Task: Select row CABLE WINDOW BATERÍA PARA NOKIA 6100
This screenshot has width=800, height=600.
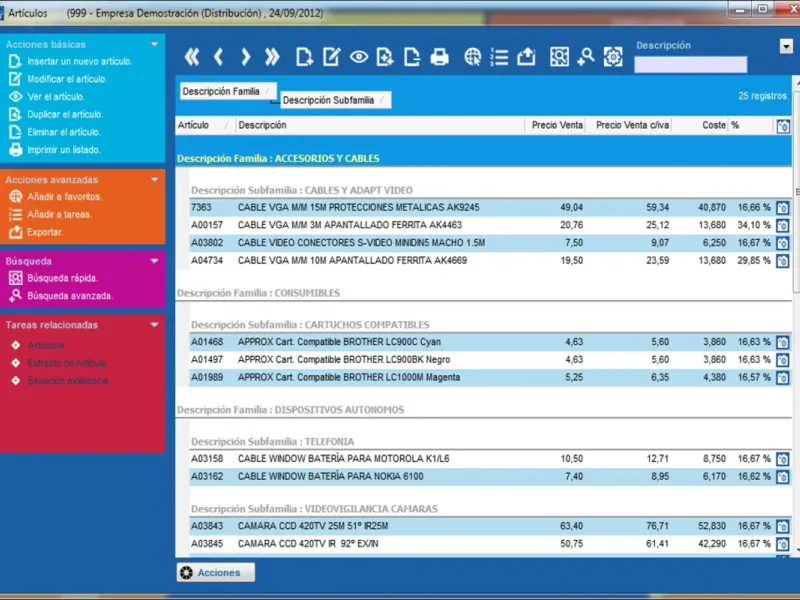Action: (x=490, y=477)
